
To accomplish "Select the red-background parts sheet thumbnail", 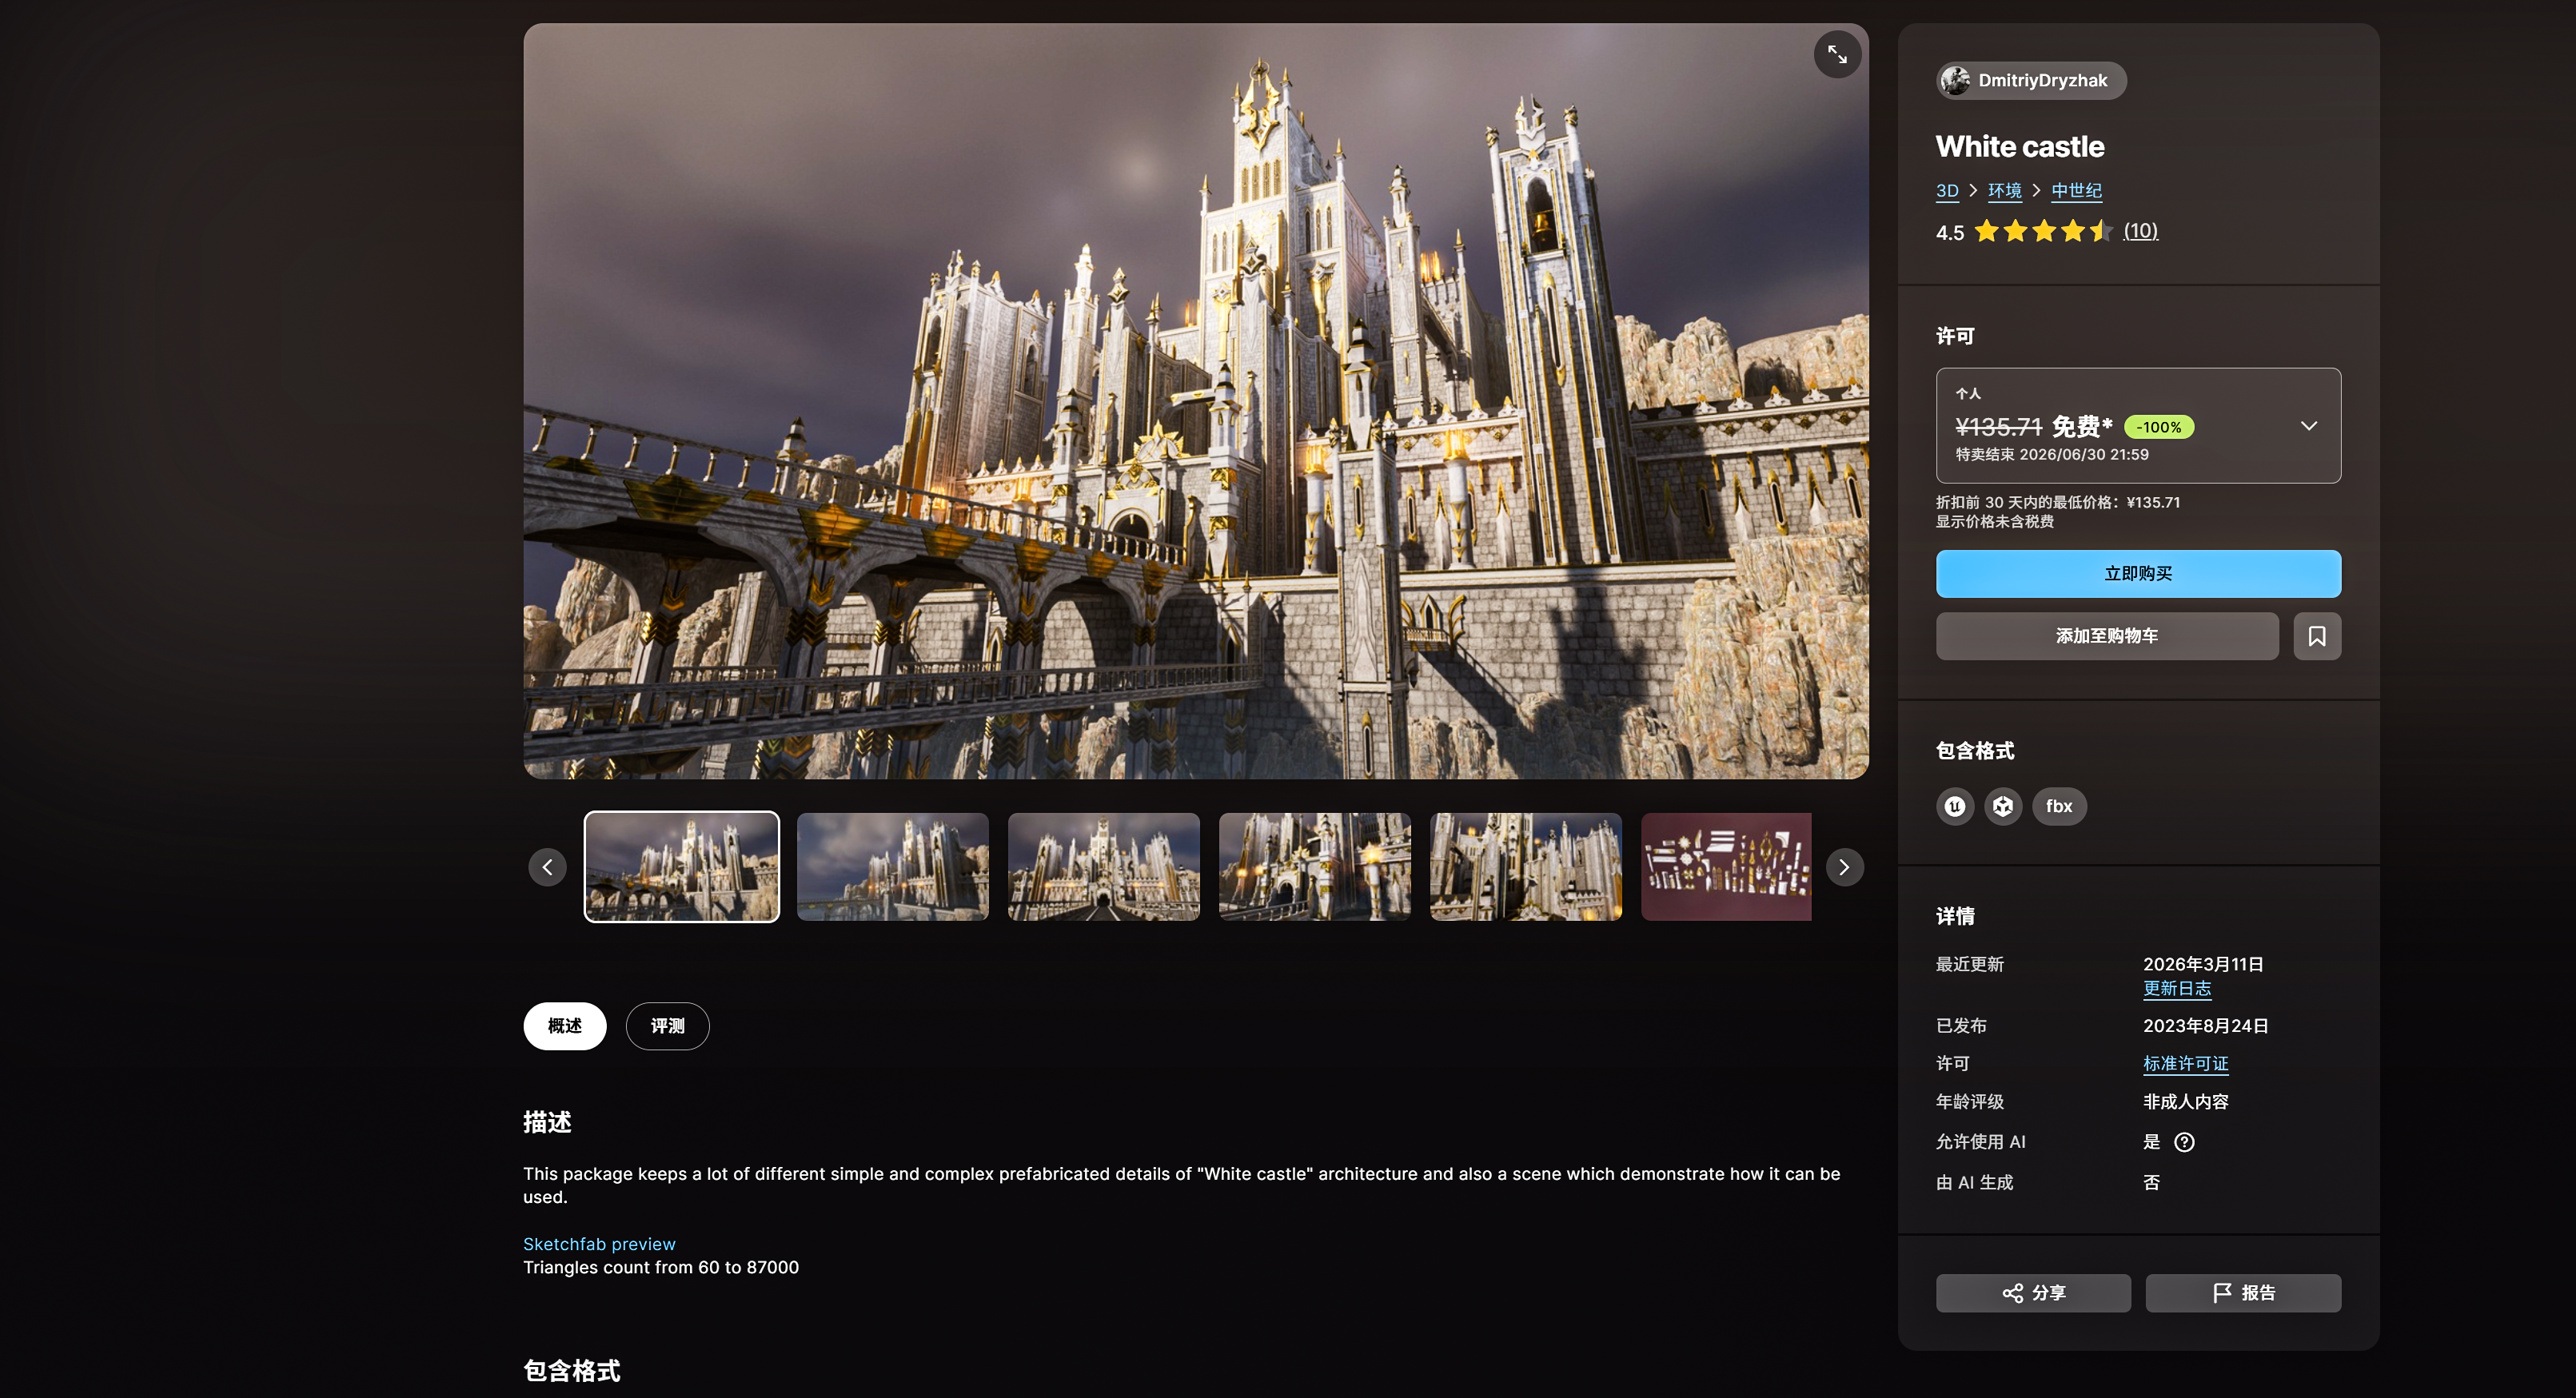I will click(1726, 867).
